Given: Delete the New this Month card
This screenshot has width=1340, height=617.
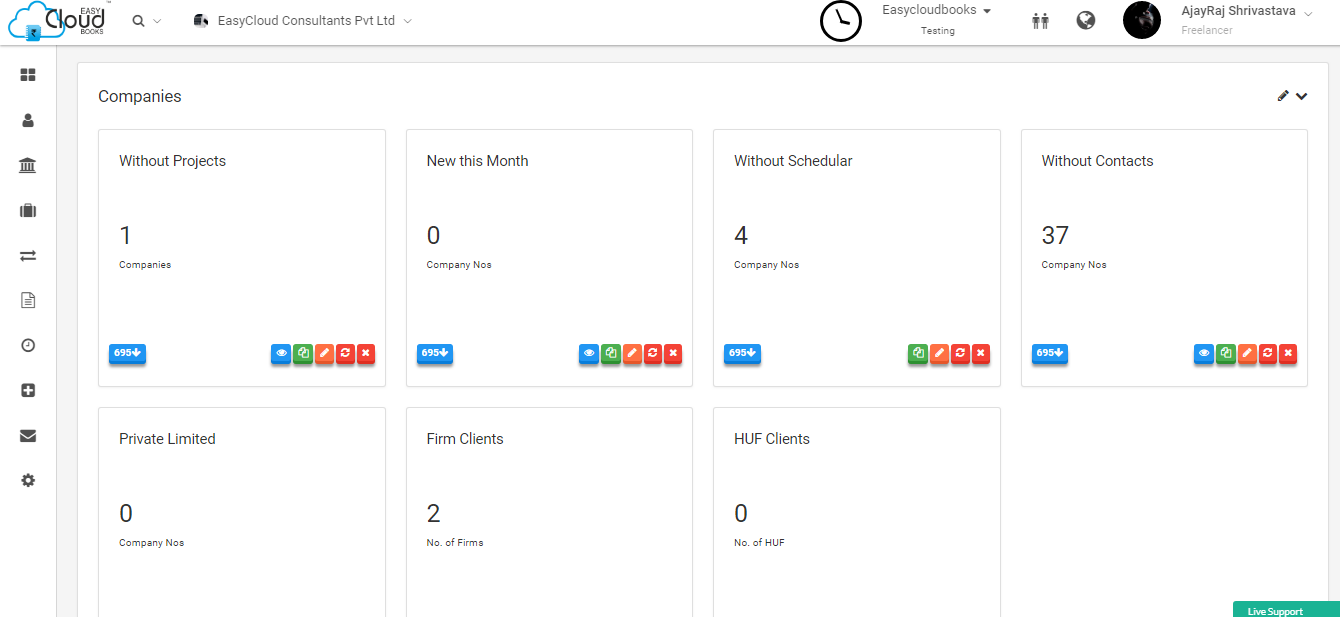Looking at the screenshot, I should coord(673,353).
